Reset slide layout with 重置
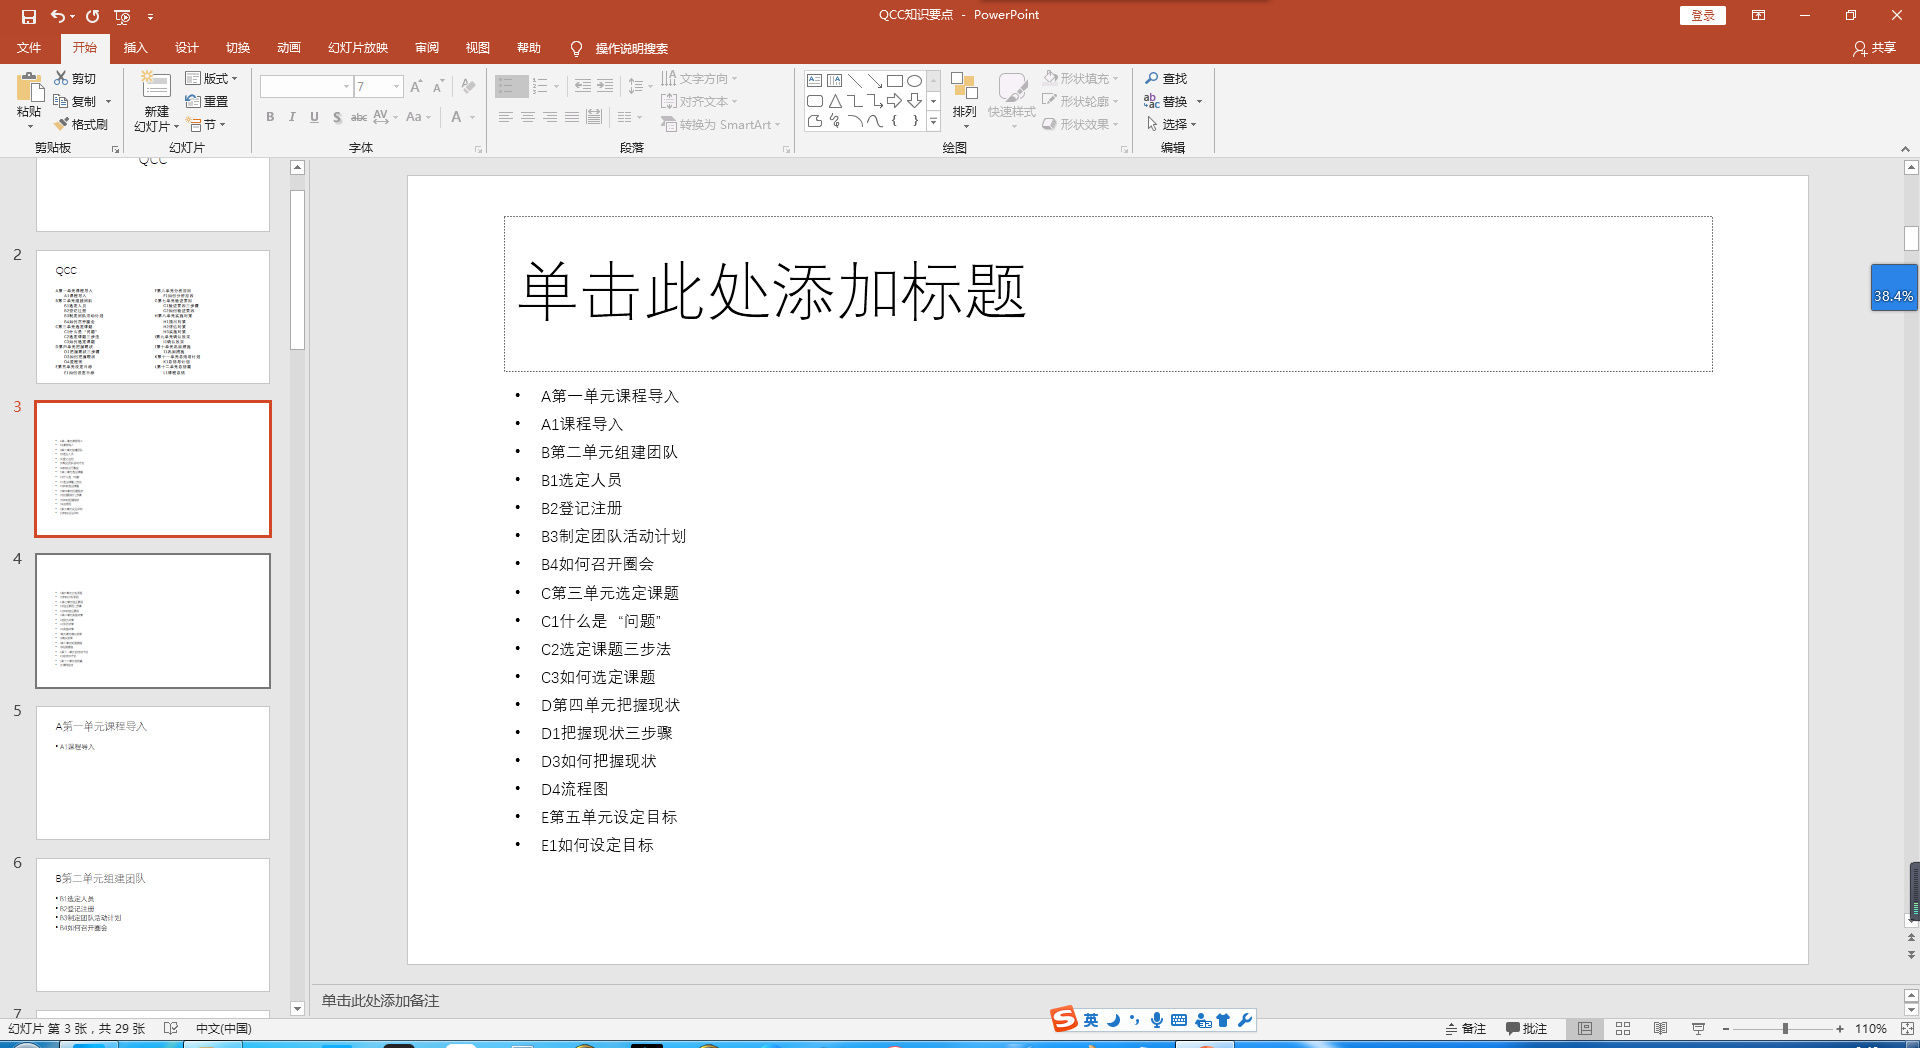 click(207, 101)
